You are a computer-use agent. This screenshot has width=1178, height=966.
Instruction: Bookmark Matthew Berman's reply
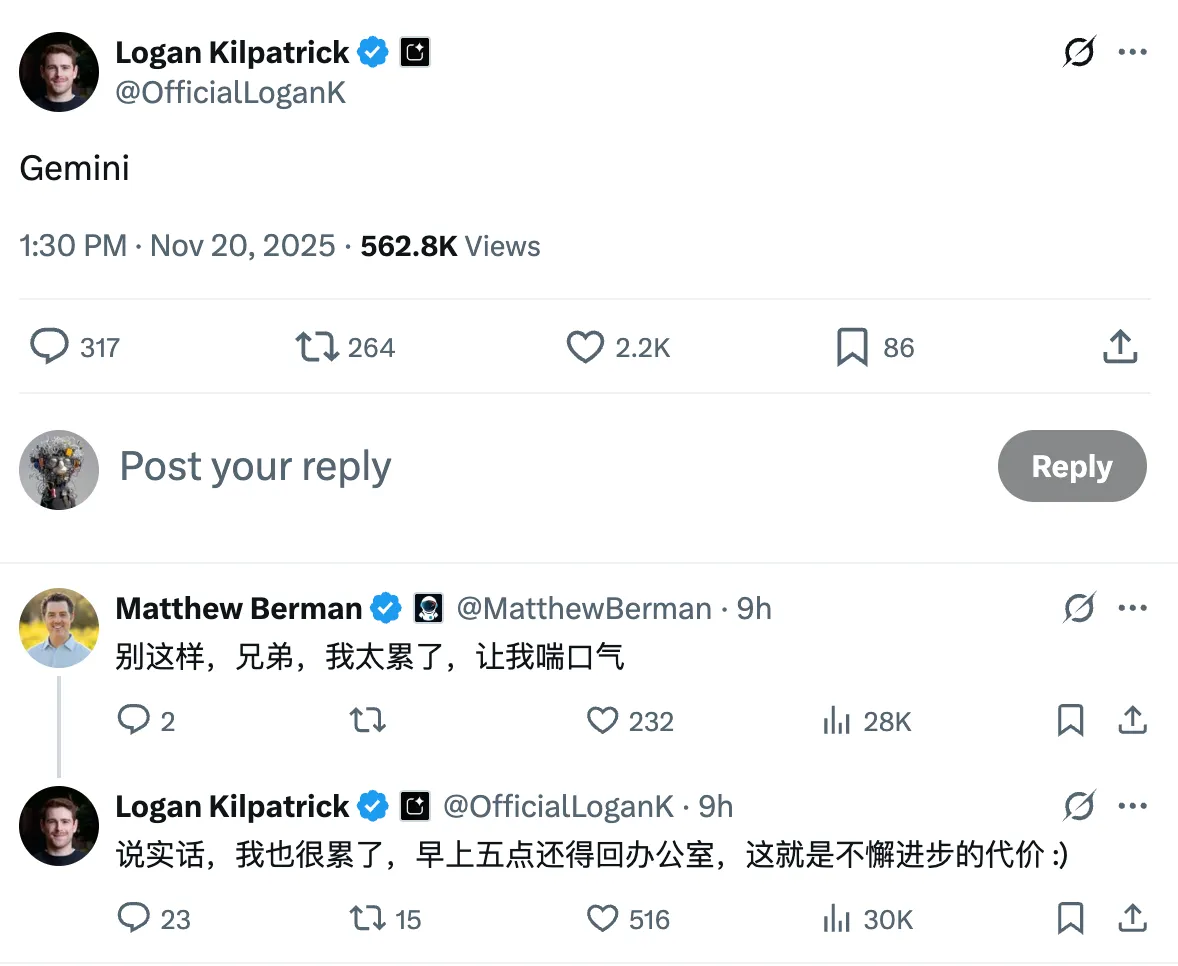point(1070,721)
